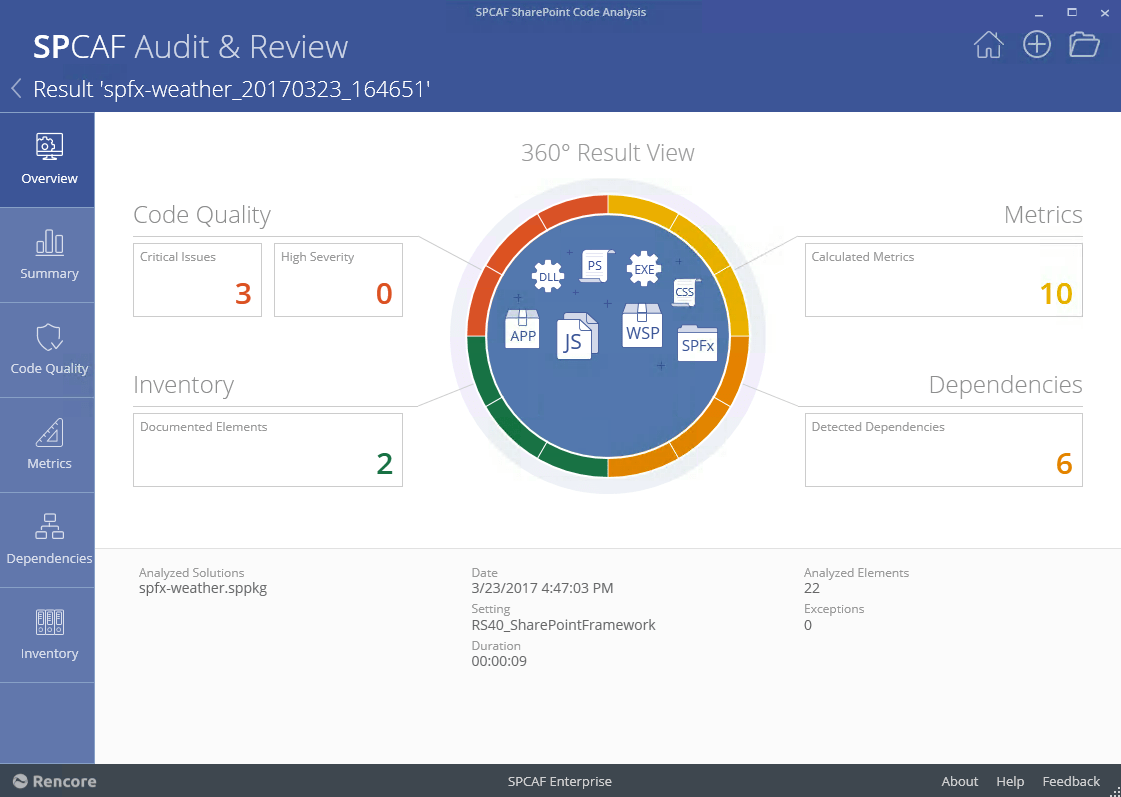1121x797 pixels.
Task: Close the SPCAF window
Action: pos(1105,13)
